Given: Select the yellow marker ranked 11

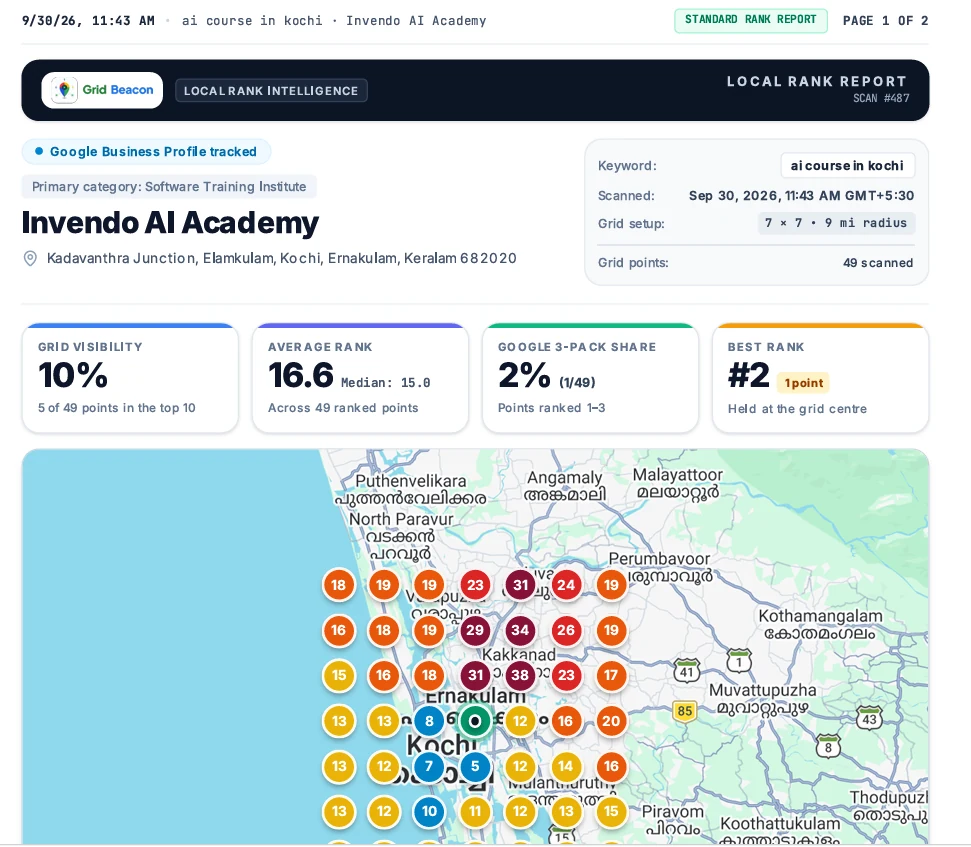Looking at the screenshot, I should (475, 812).
